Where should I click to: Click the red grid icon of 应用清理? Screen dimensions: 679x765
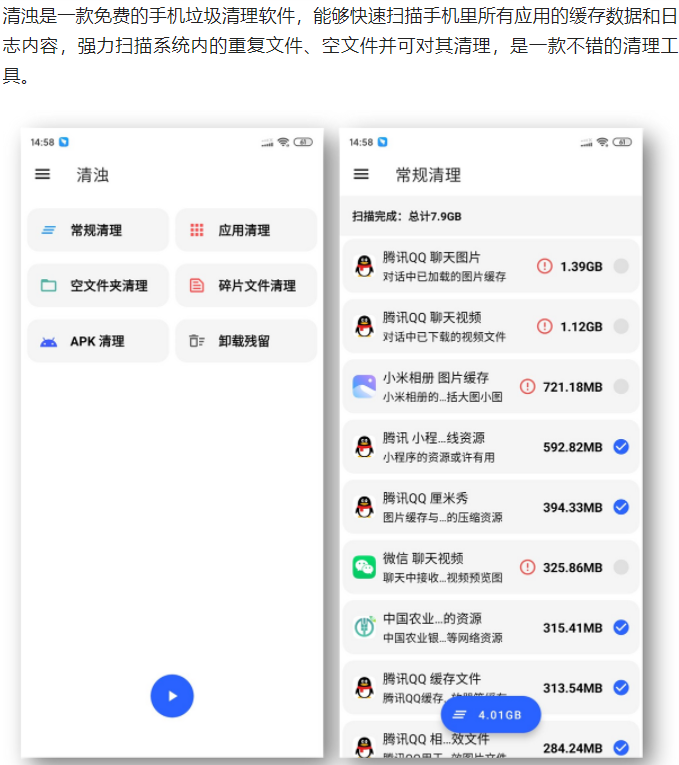click(x=197, y=230)
